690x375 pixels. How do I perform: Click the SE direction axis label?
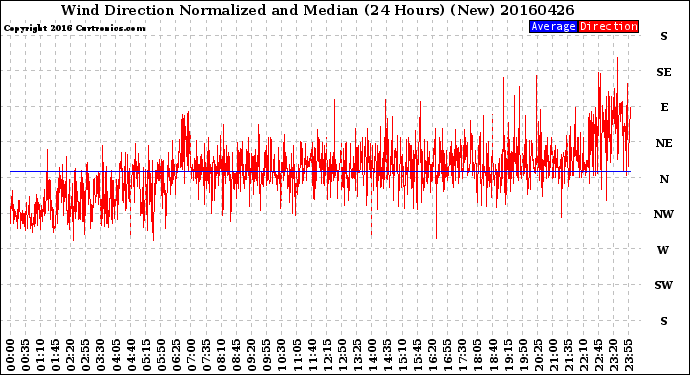click(x=664, y=72)
